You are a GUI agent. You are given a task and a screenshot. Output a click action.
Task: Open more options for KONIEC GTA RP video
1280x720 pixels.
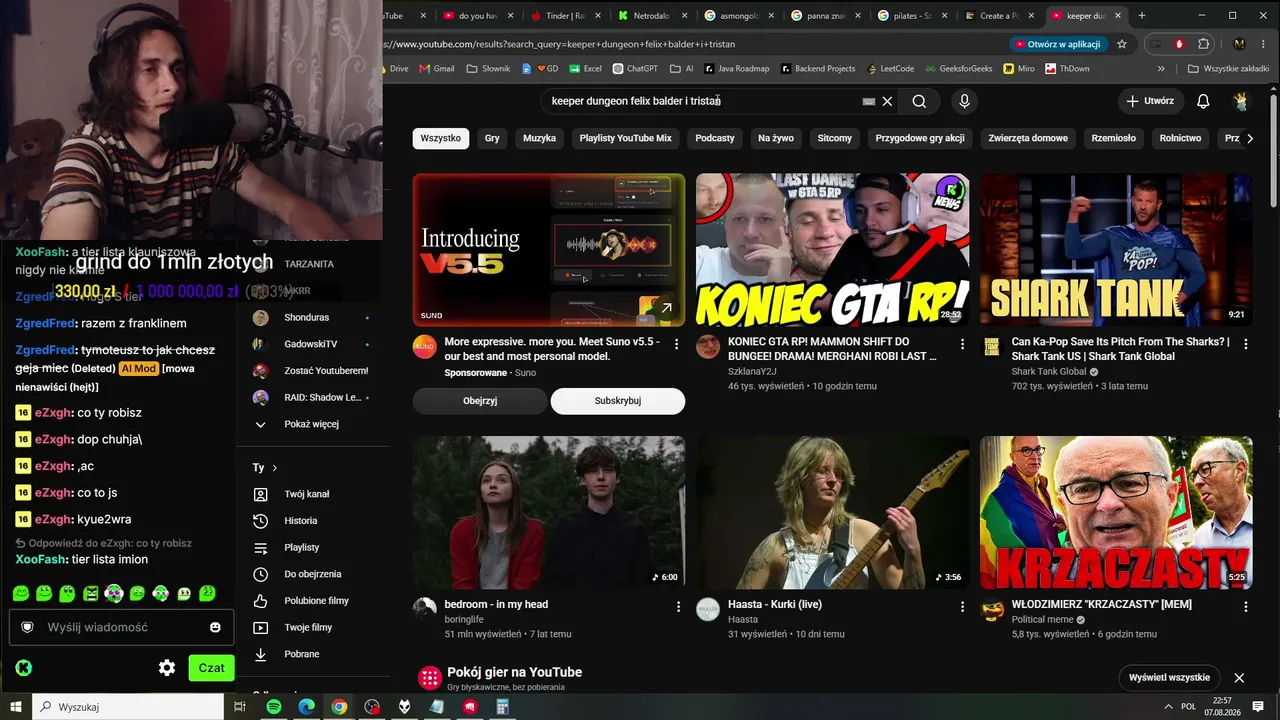(963, 344)
